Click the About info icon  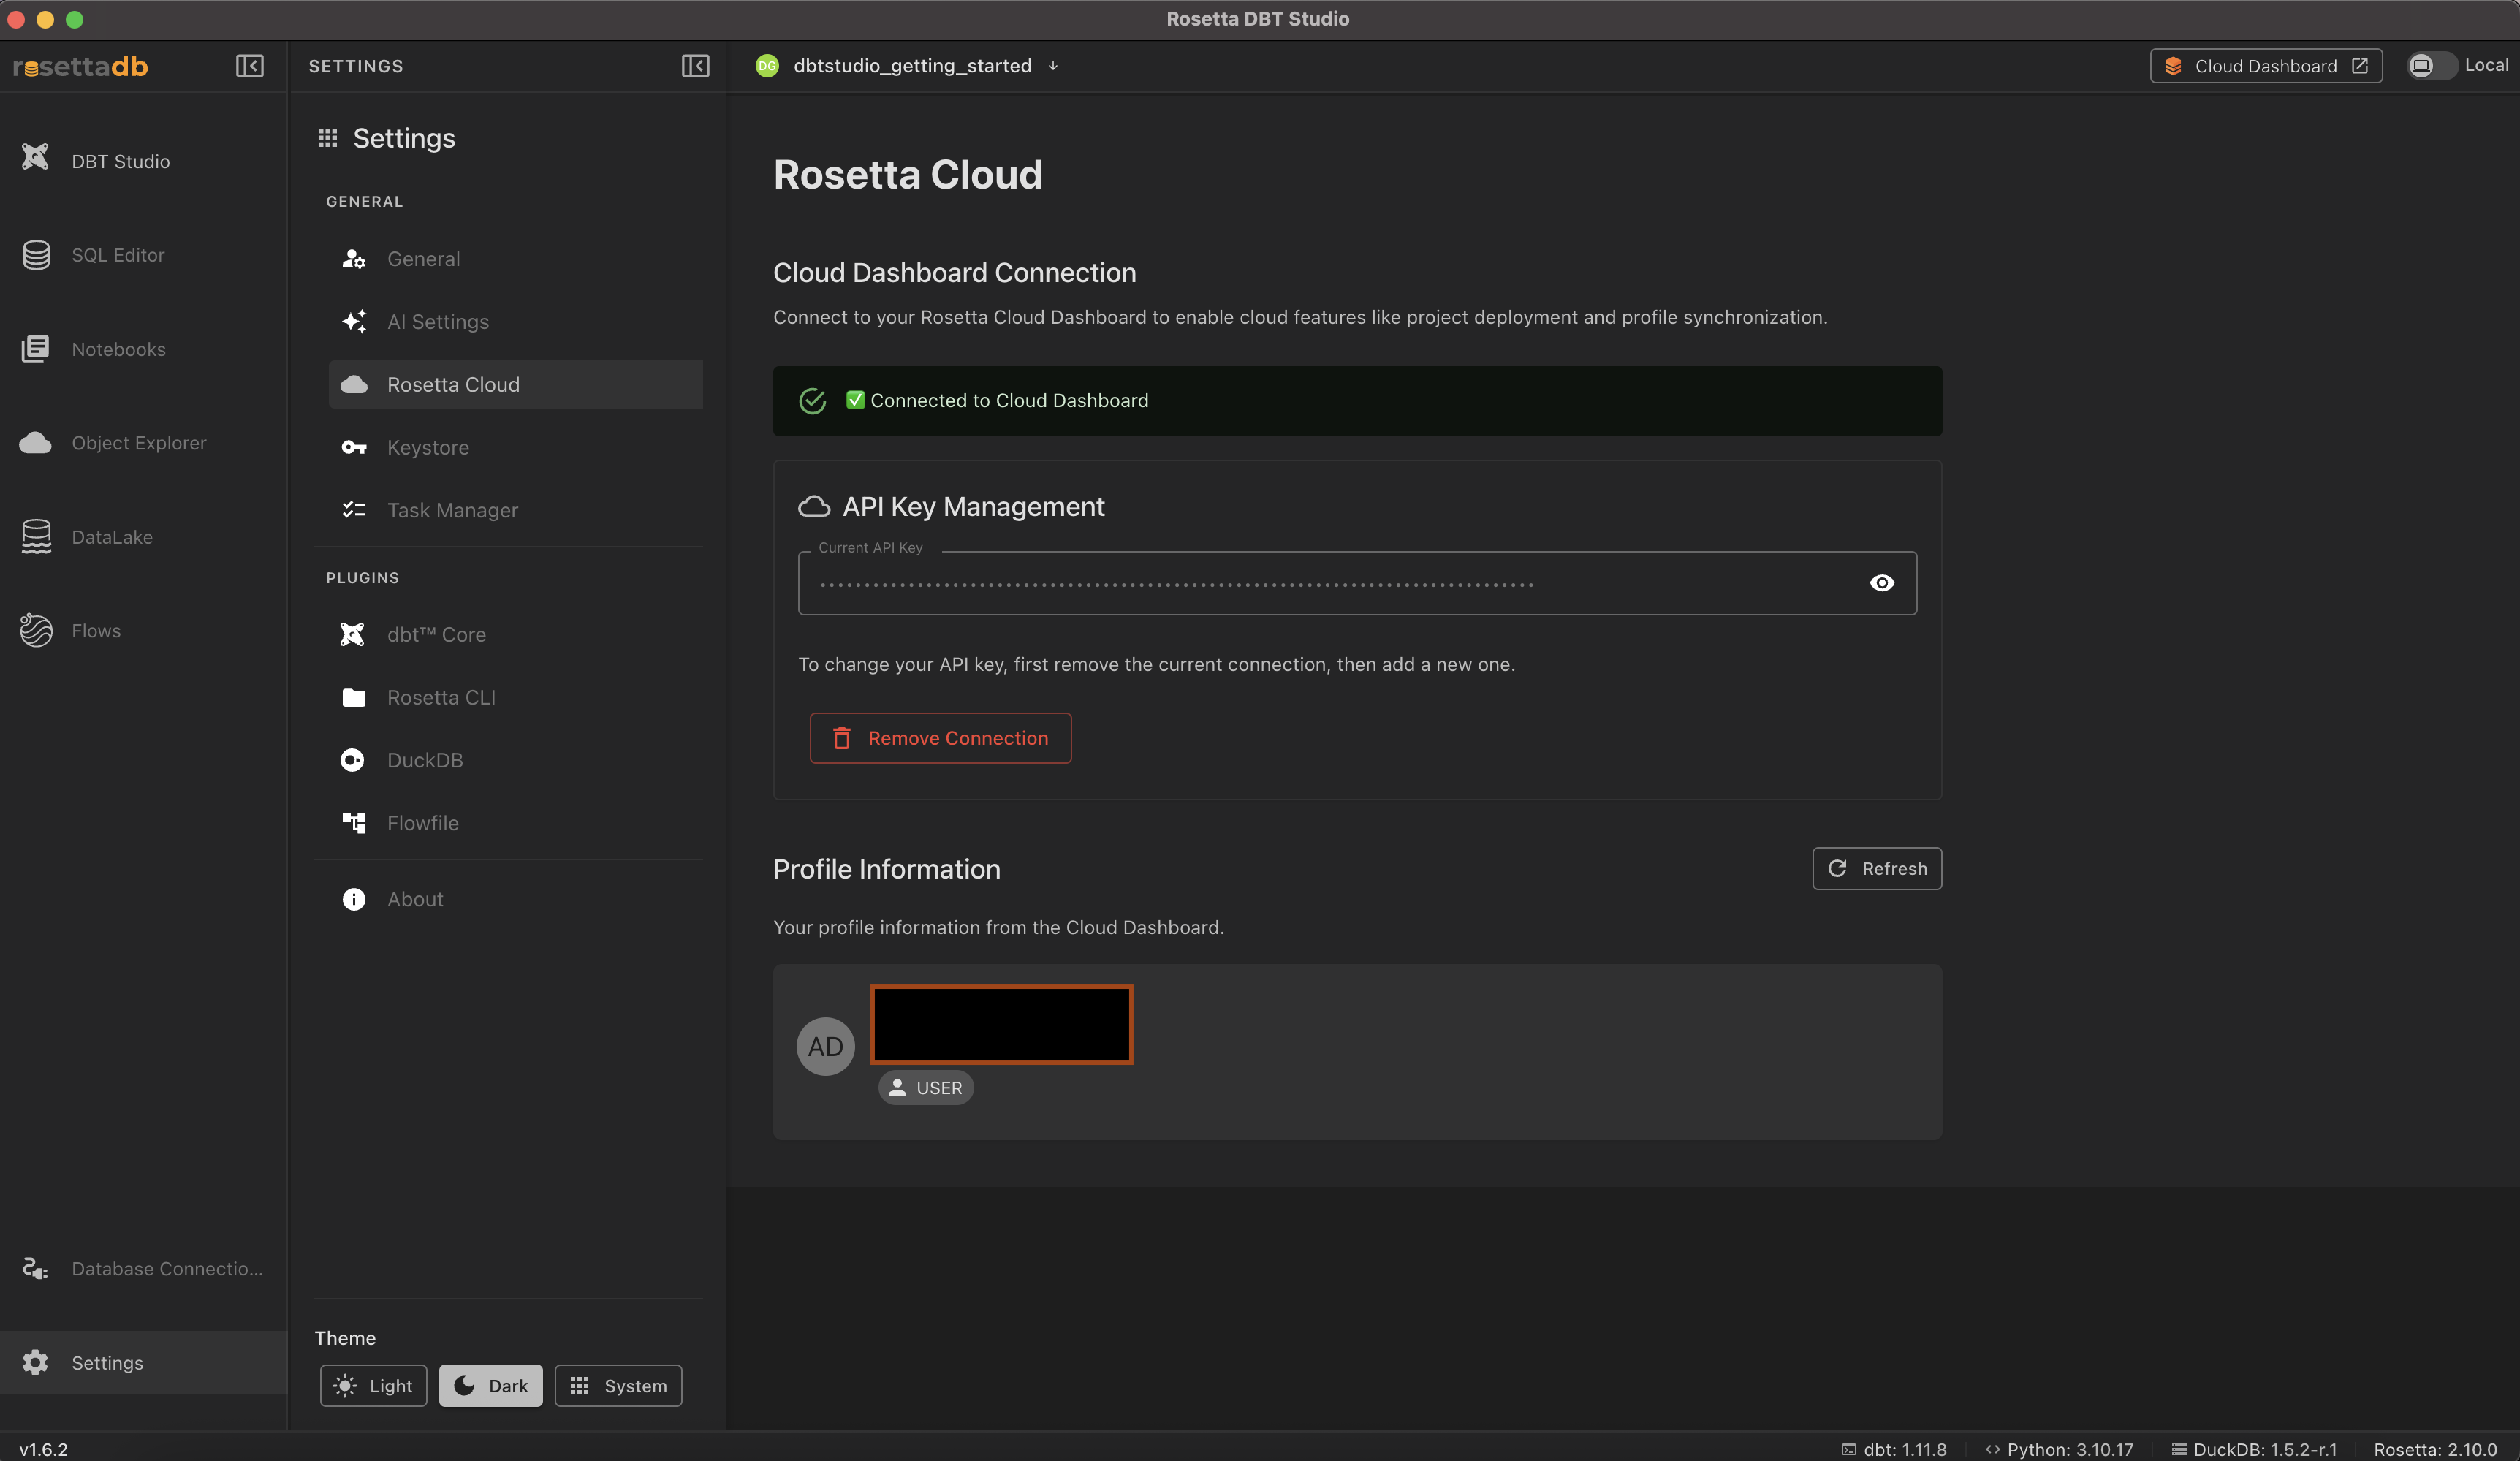[353, 899]
